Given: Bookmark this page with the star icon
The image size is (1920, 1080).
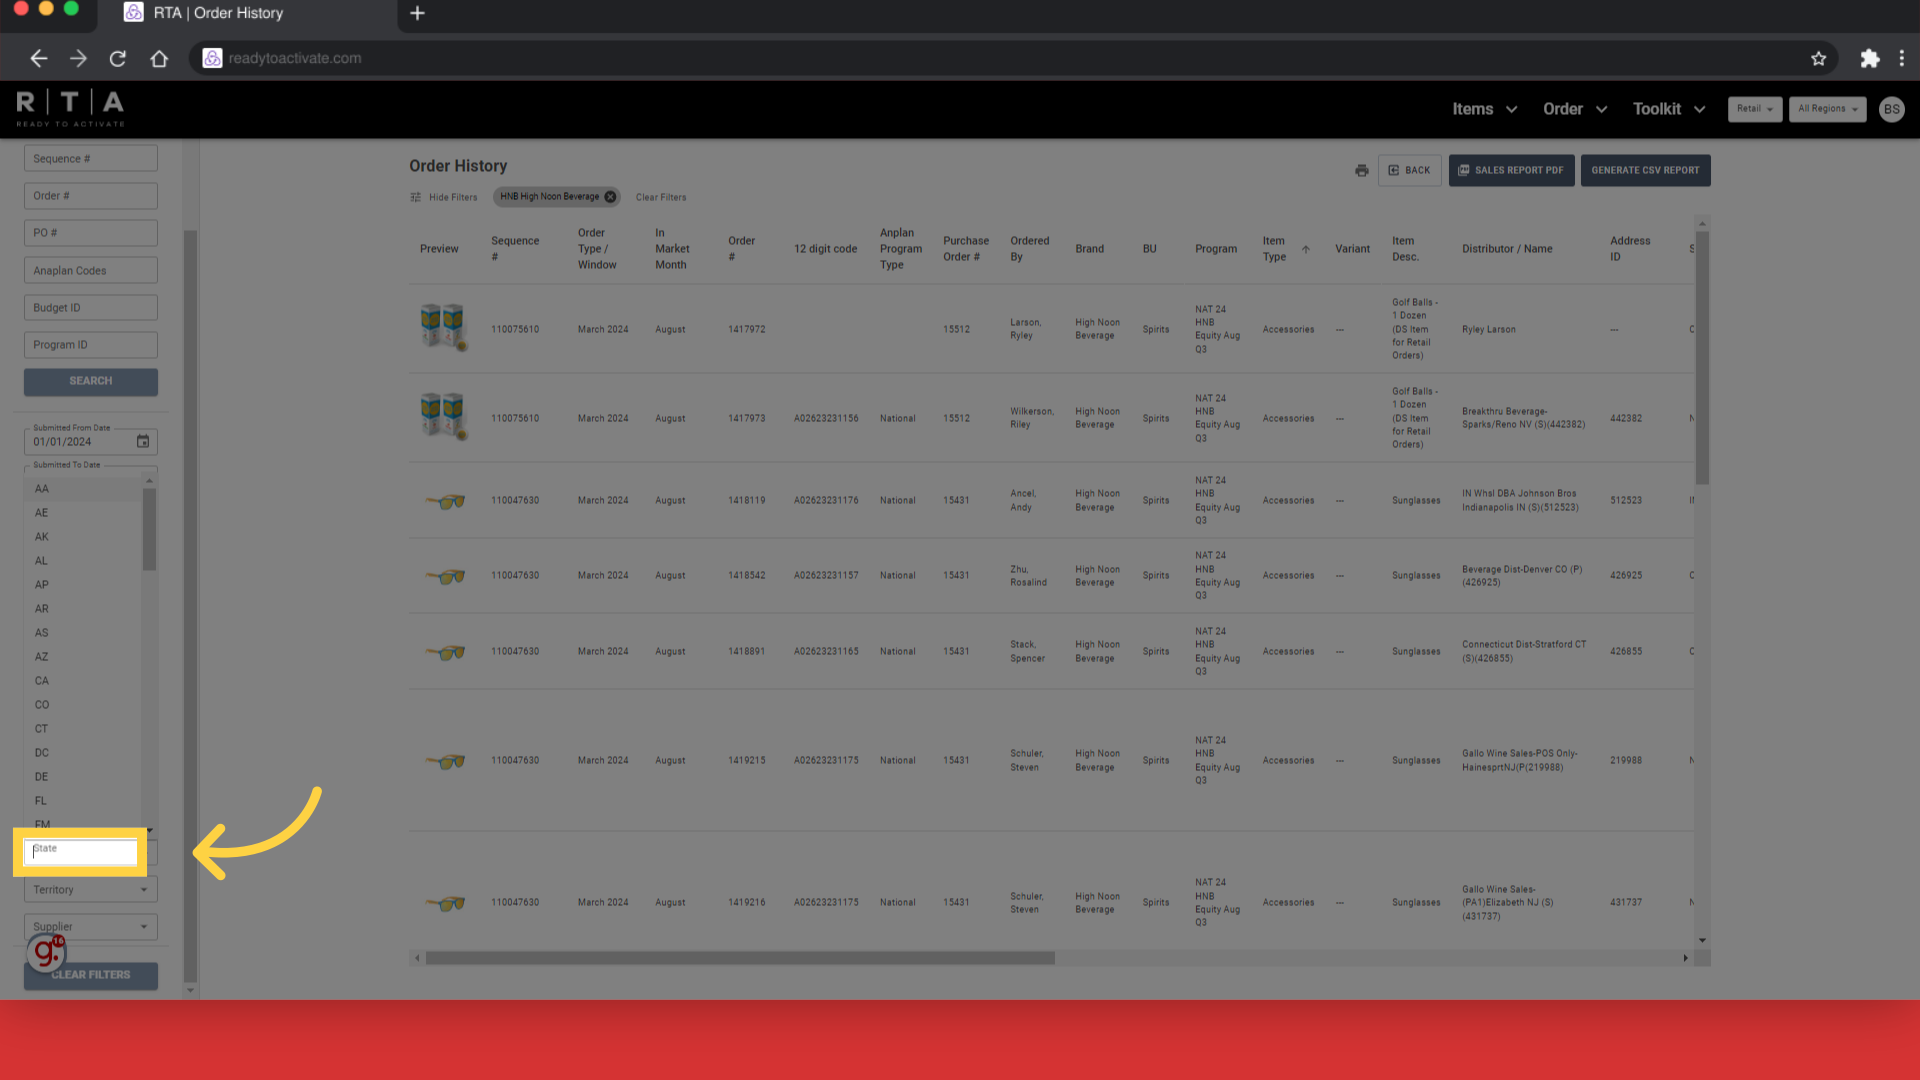Looking at the screenshot, I should (x=1818, y=58).
